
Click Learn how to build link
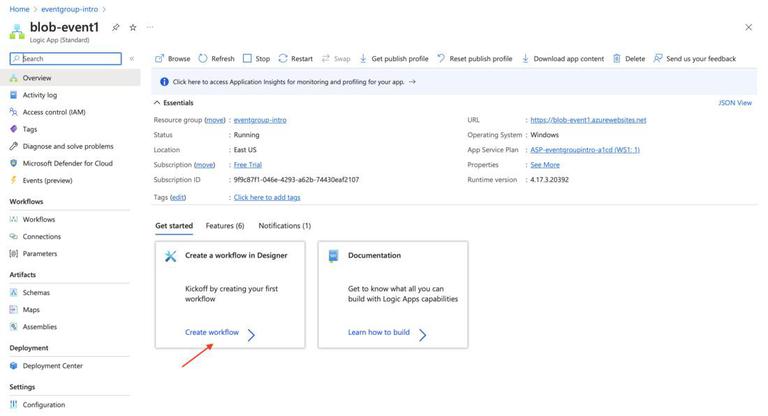coord(379,332)
